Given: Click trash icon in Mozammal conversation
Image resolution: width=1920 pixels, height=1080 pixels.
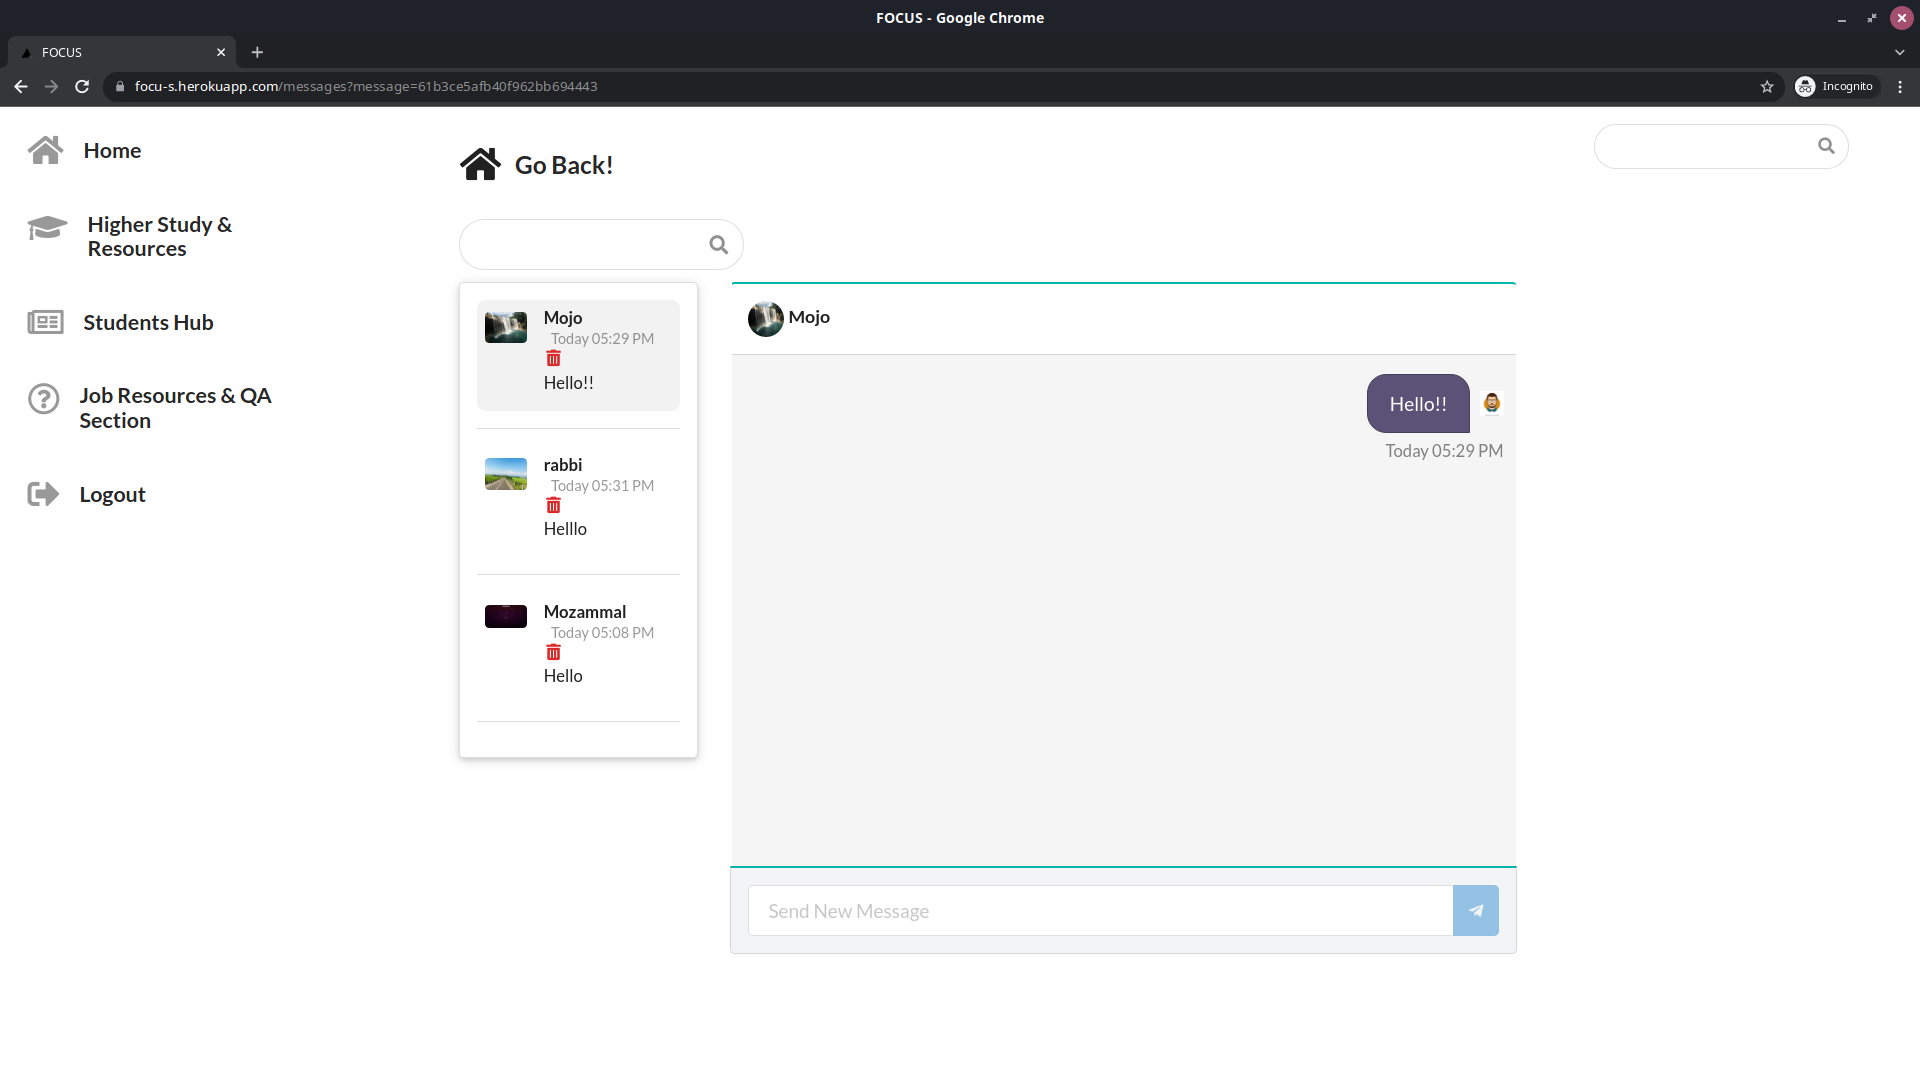Looking at the screenshot, I should tap(553, 653).
